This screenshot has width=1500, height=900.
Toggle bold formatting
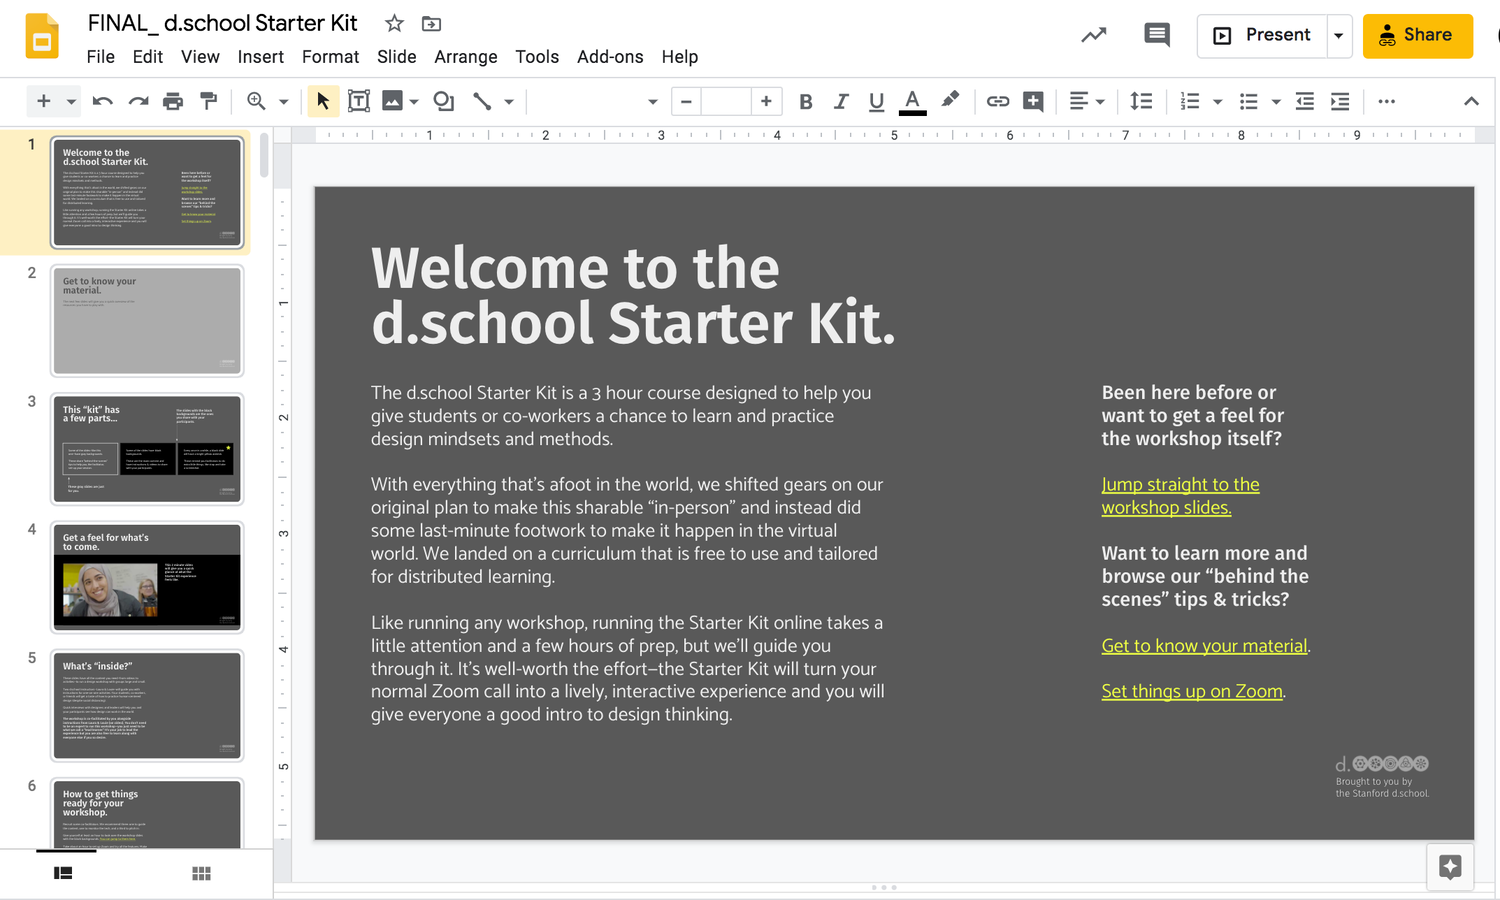pos(806,101)
